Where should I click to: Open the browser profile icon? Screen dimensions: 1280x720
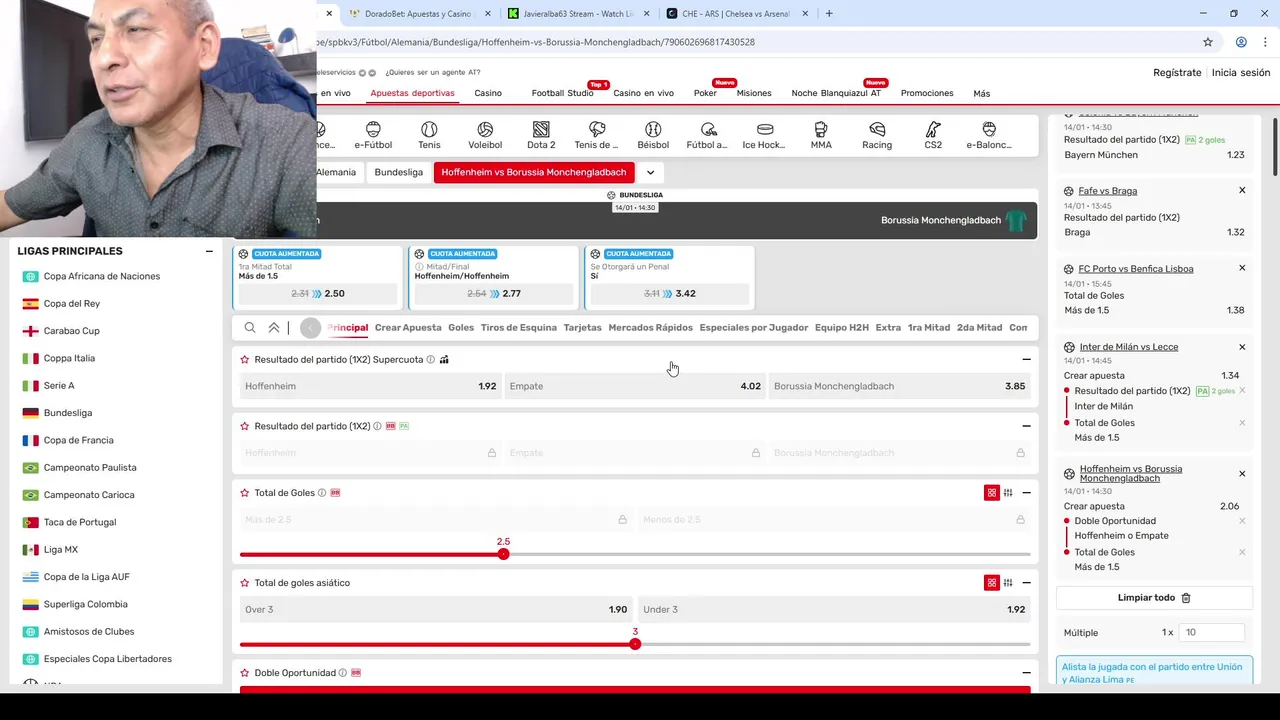tap(1241, 42)
